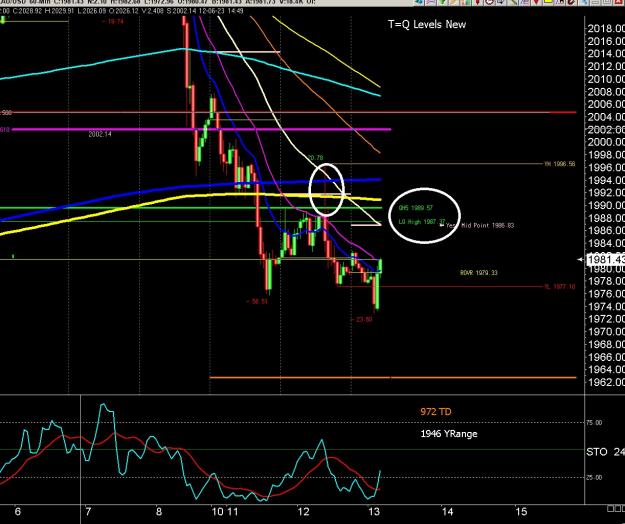Click the red '-19.74' label near top

tap(113, 22)
